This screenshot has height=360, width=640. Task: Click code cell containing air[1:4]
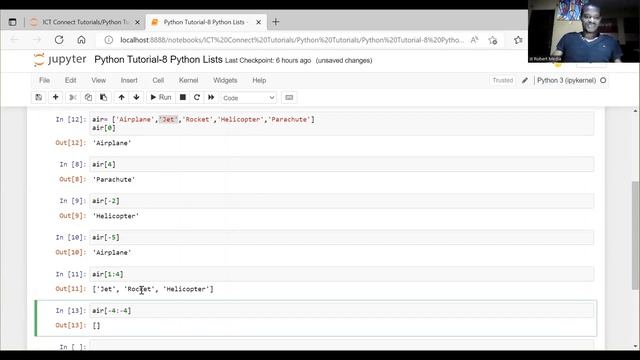[342, 274]
